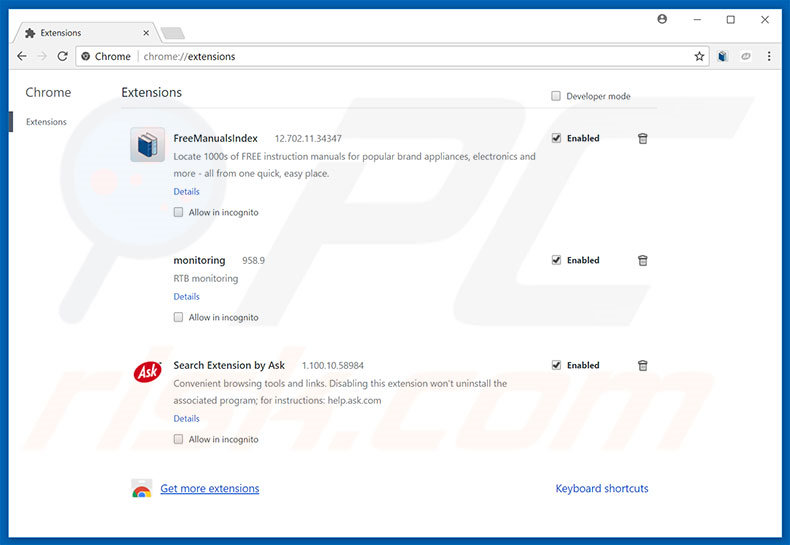Click version number 958.9
Image resolution: width=790 pixels, height=545 pixels.
tap(253, 260)
